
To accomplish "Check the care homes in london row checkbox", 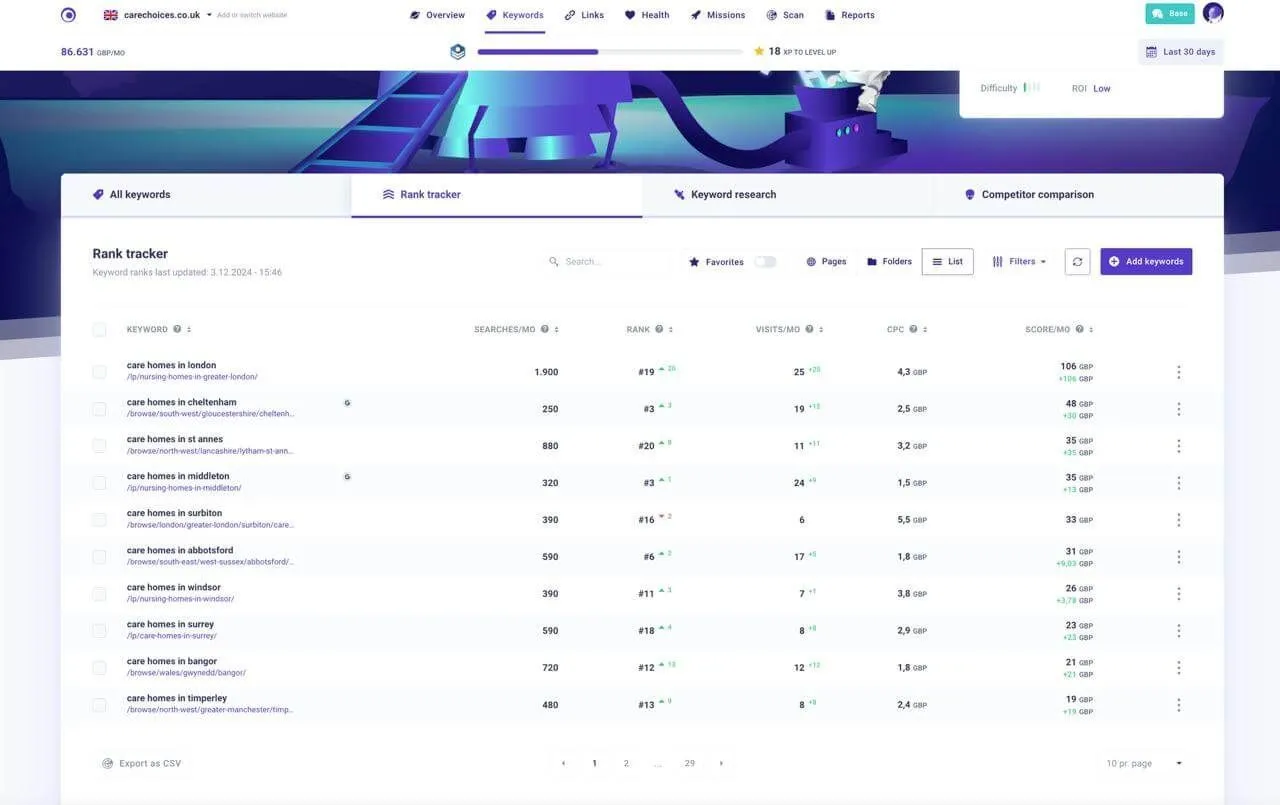I will click(x=99, y=372).
